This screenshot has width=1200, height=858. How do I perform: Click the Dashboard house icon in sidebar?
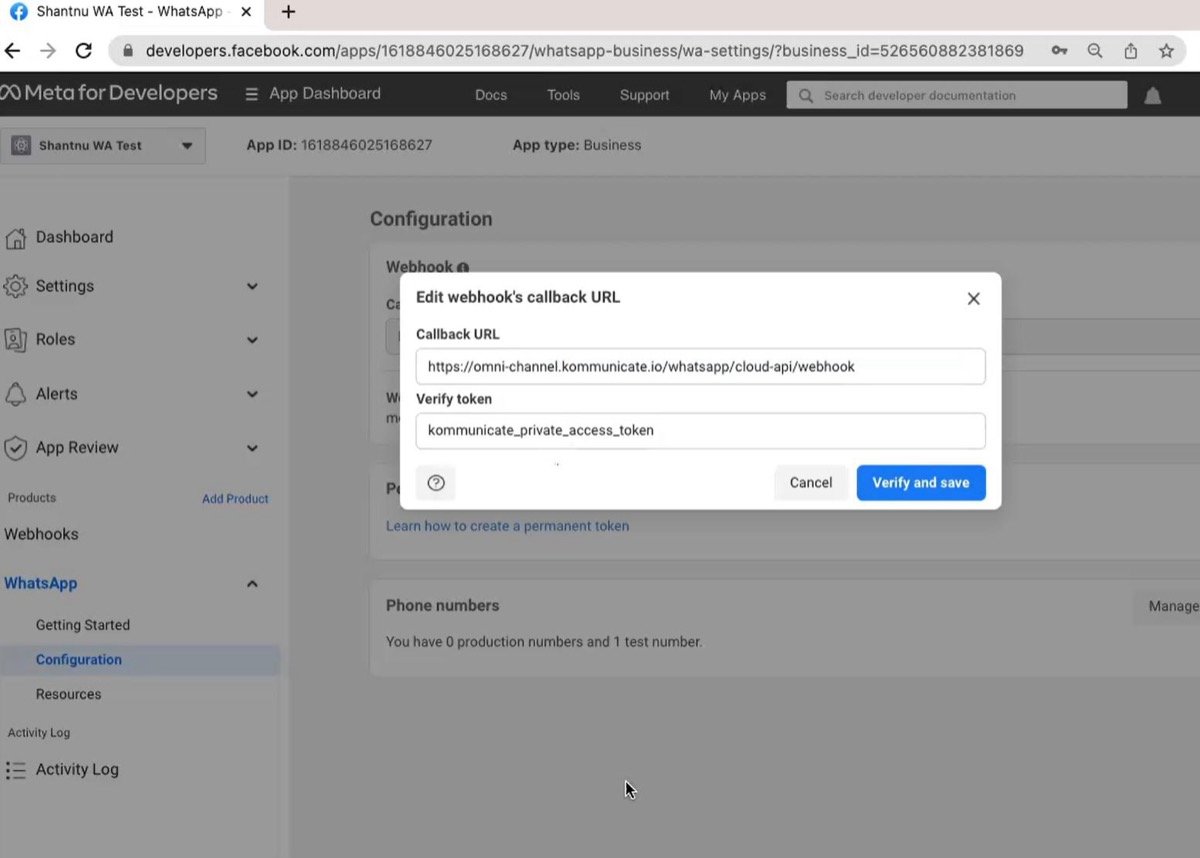point(15,238)
